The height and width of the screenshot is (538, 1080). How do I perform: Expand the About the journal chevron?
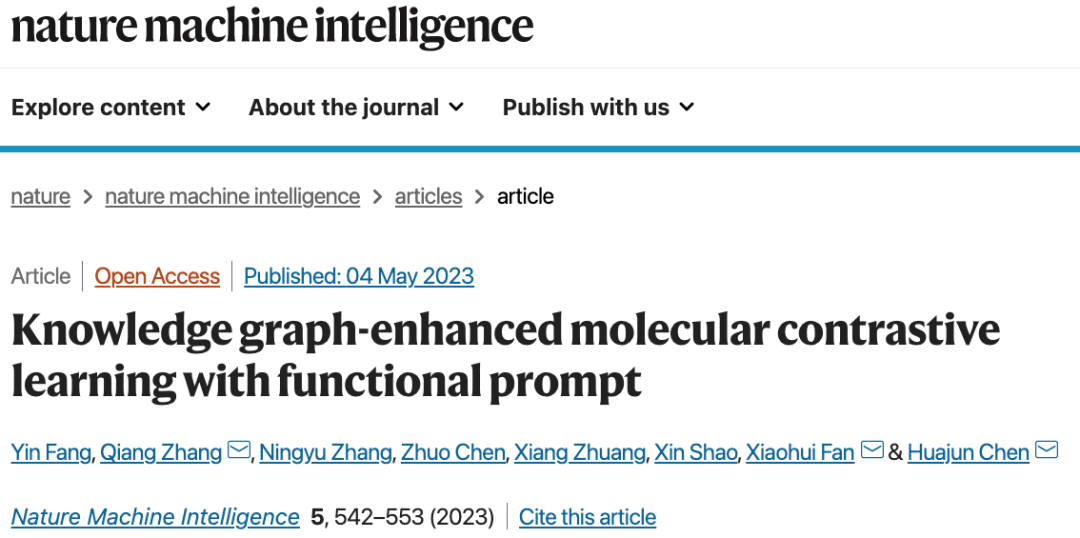(x=456, y=107)
